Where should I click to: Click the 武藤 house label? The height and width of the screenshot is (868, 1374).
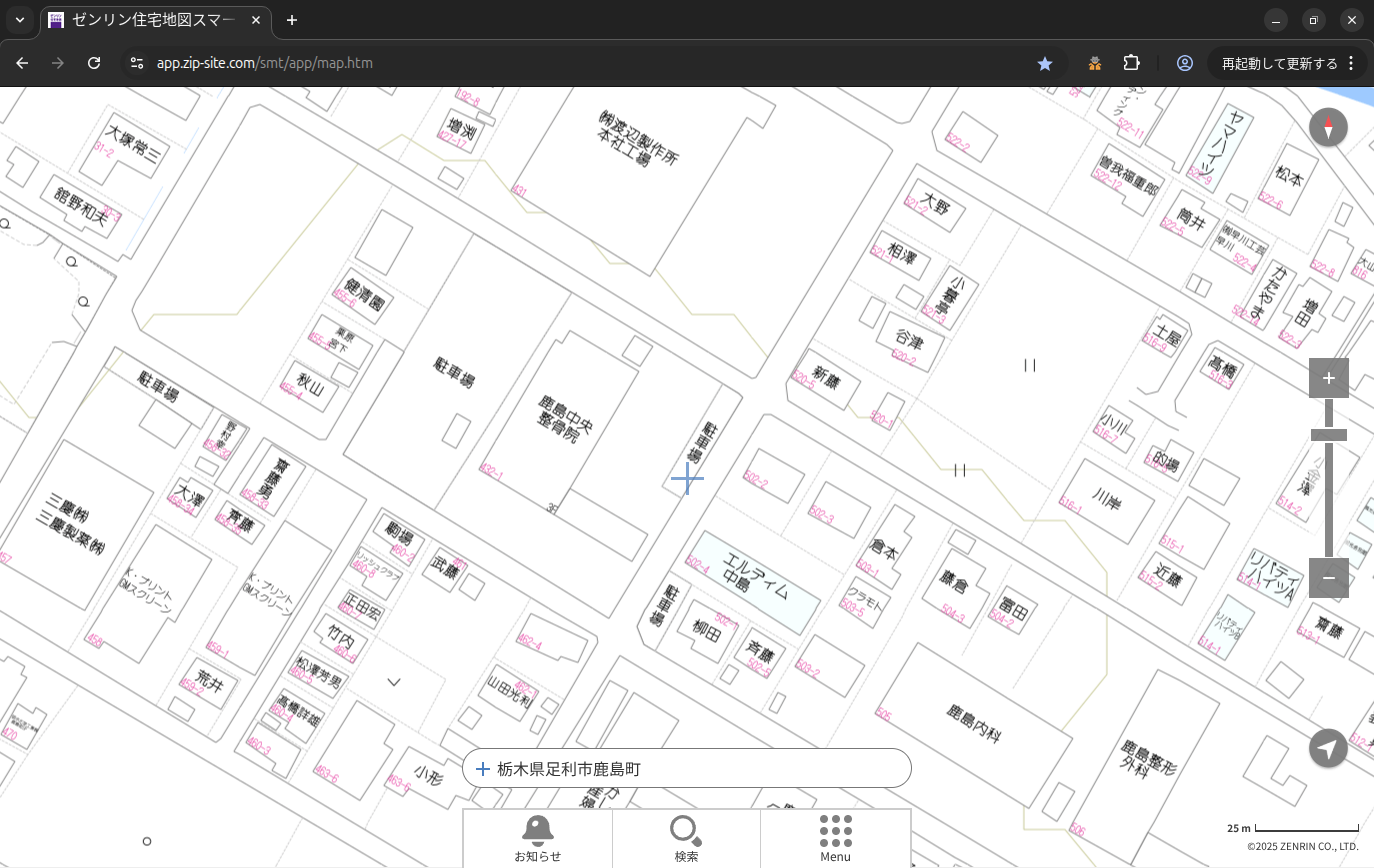click(x=445, y=570)
